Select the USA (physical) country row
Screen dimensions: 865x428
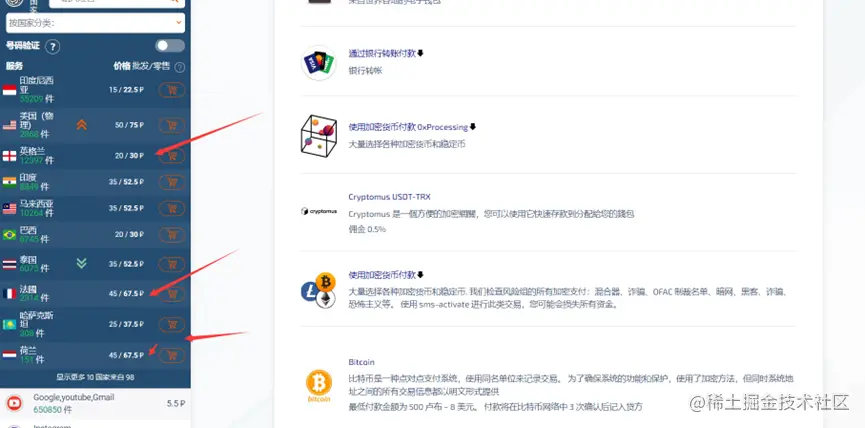pyautogui.click(x=95, y=125)
